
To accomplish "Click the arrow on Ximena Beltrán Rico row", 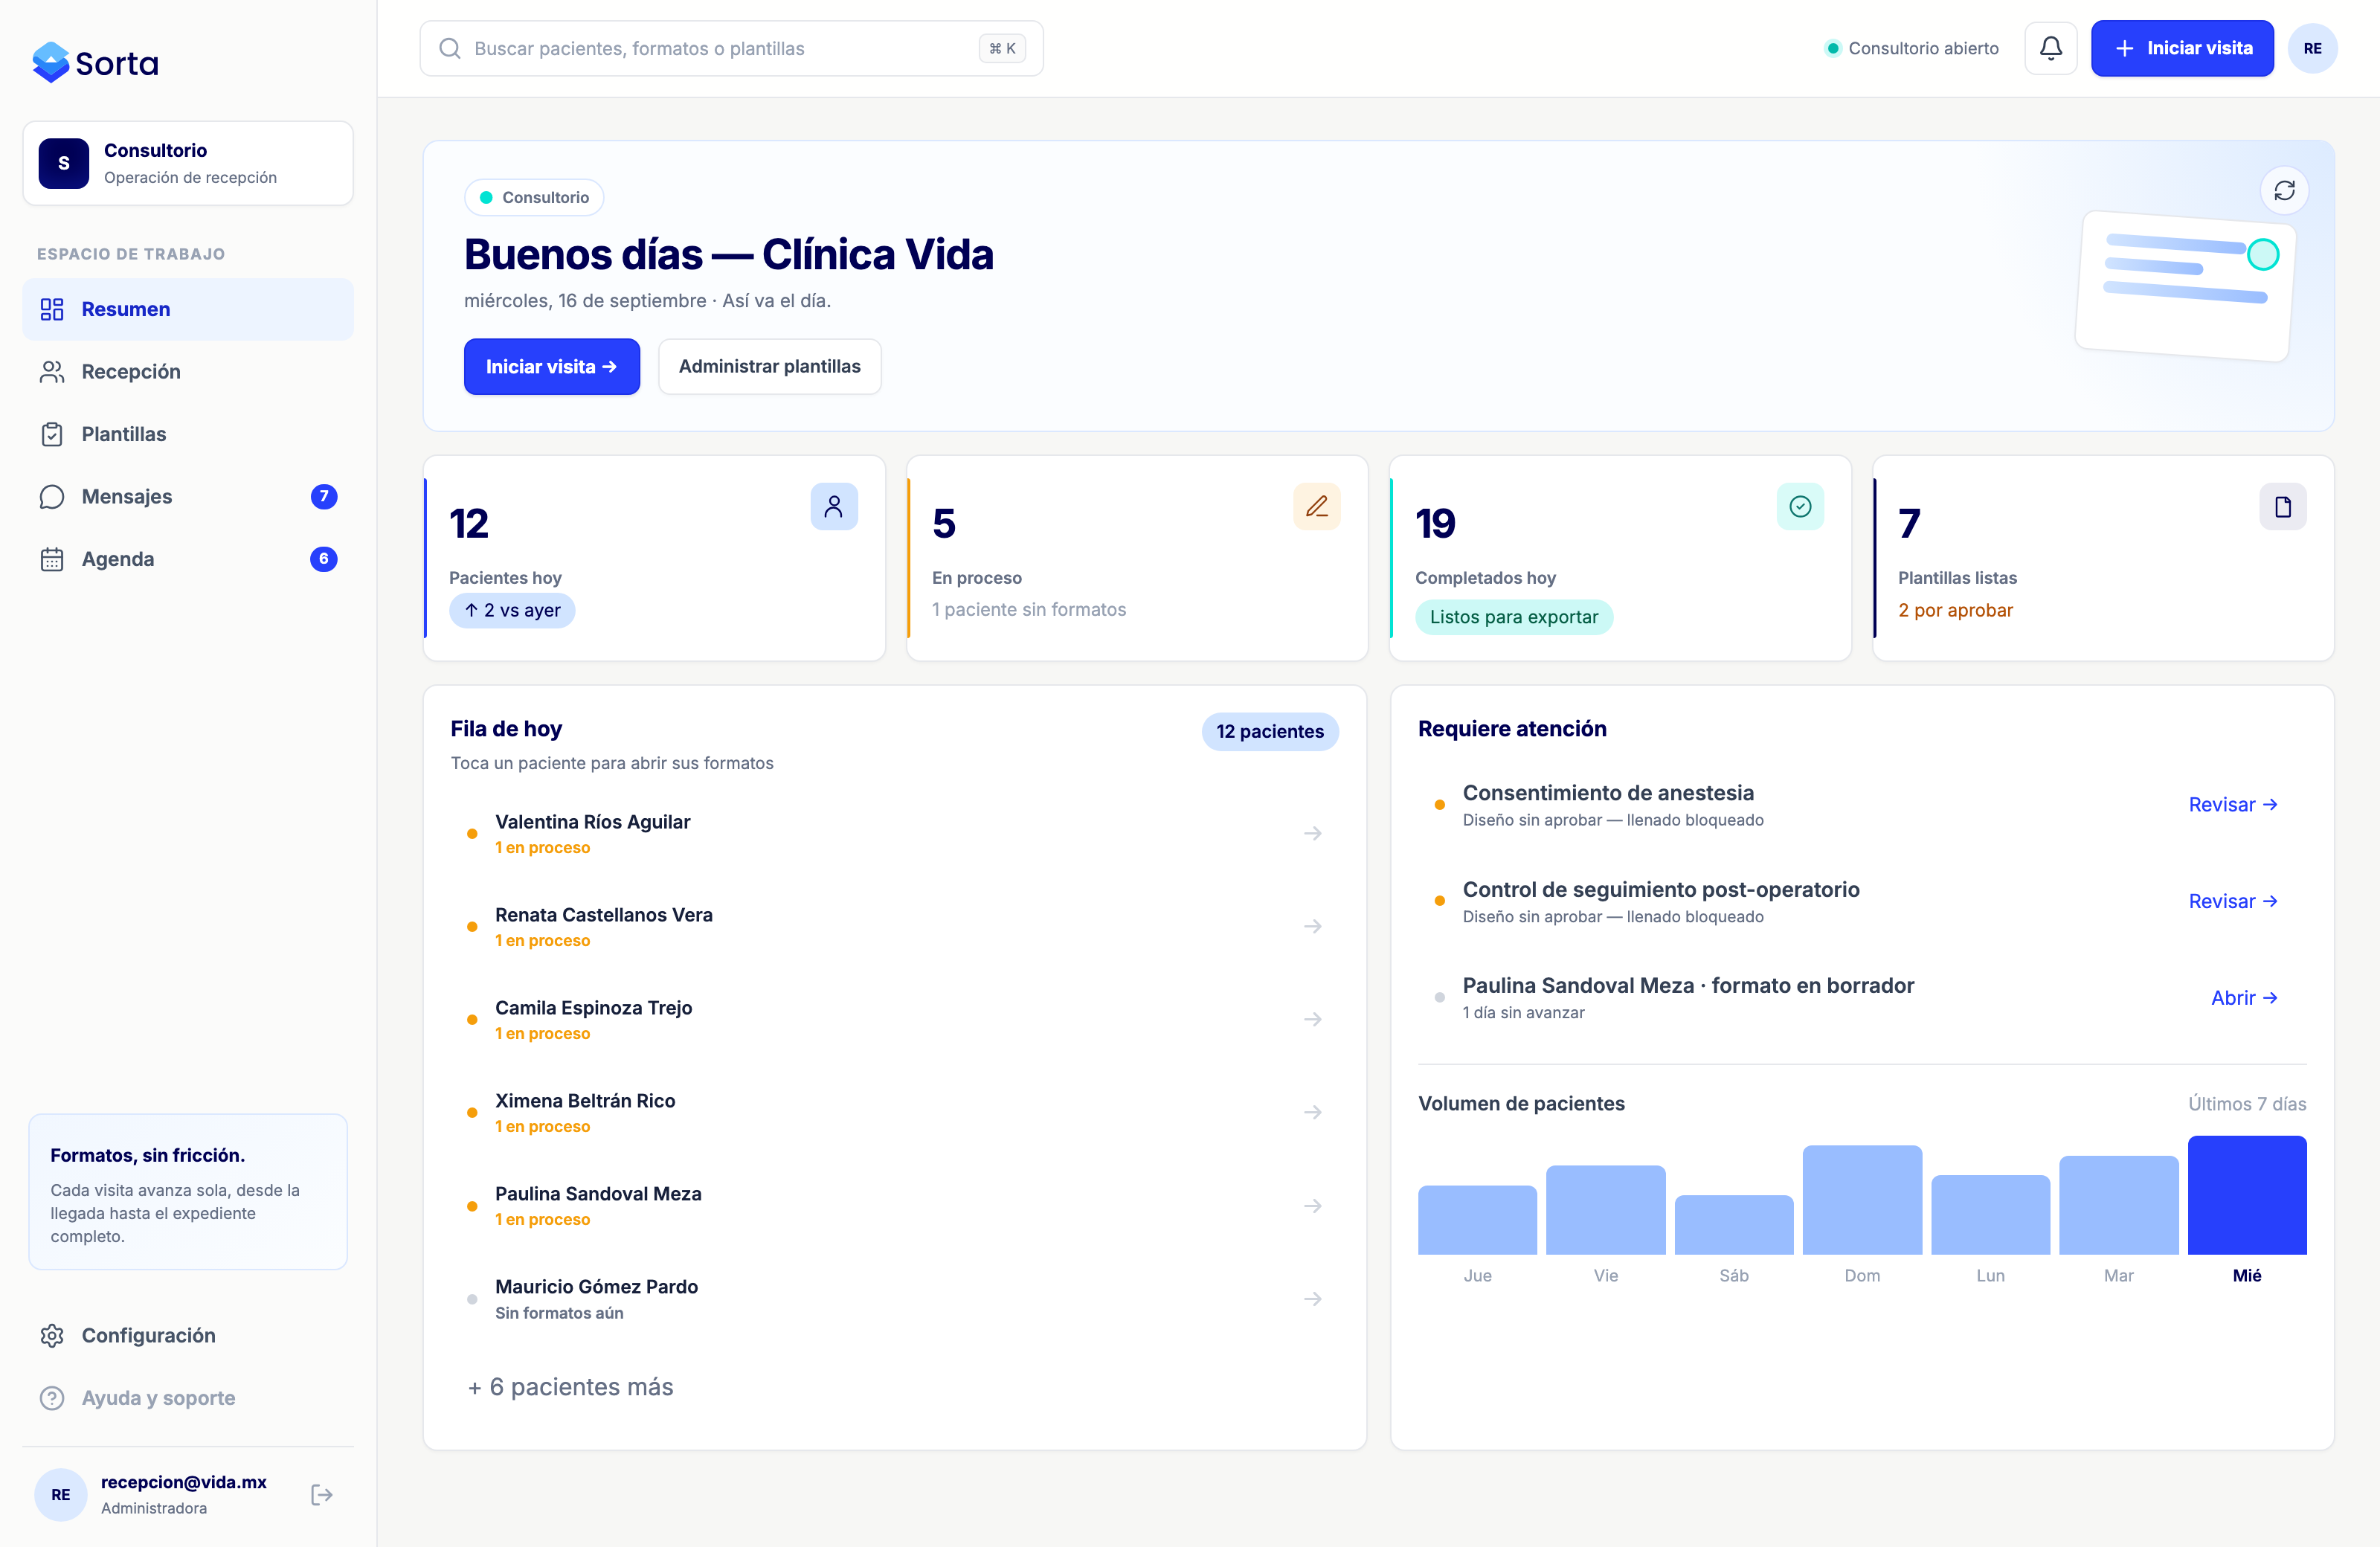I will 1312,1112.
